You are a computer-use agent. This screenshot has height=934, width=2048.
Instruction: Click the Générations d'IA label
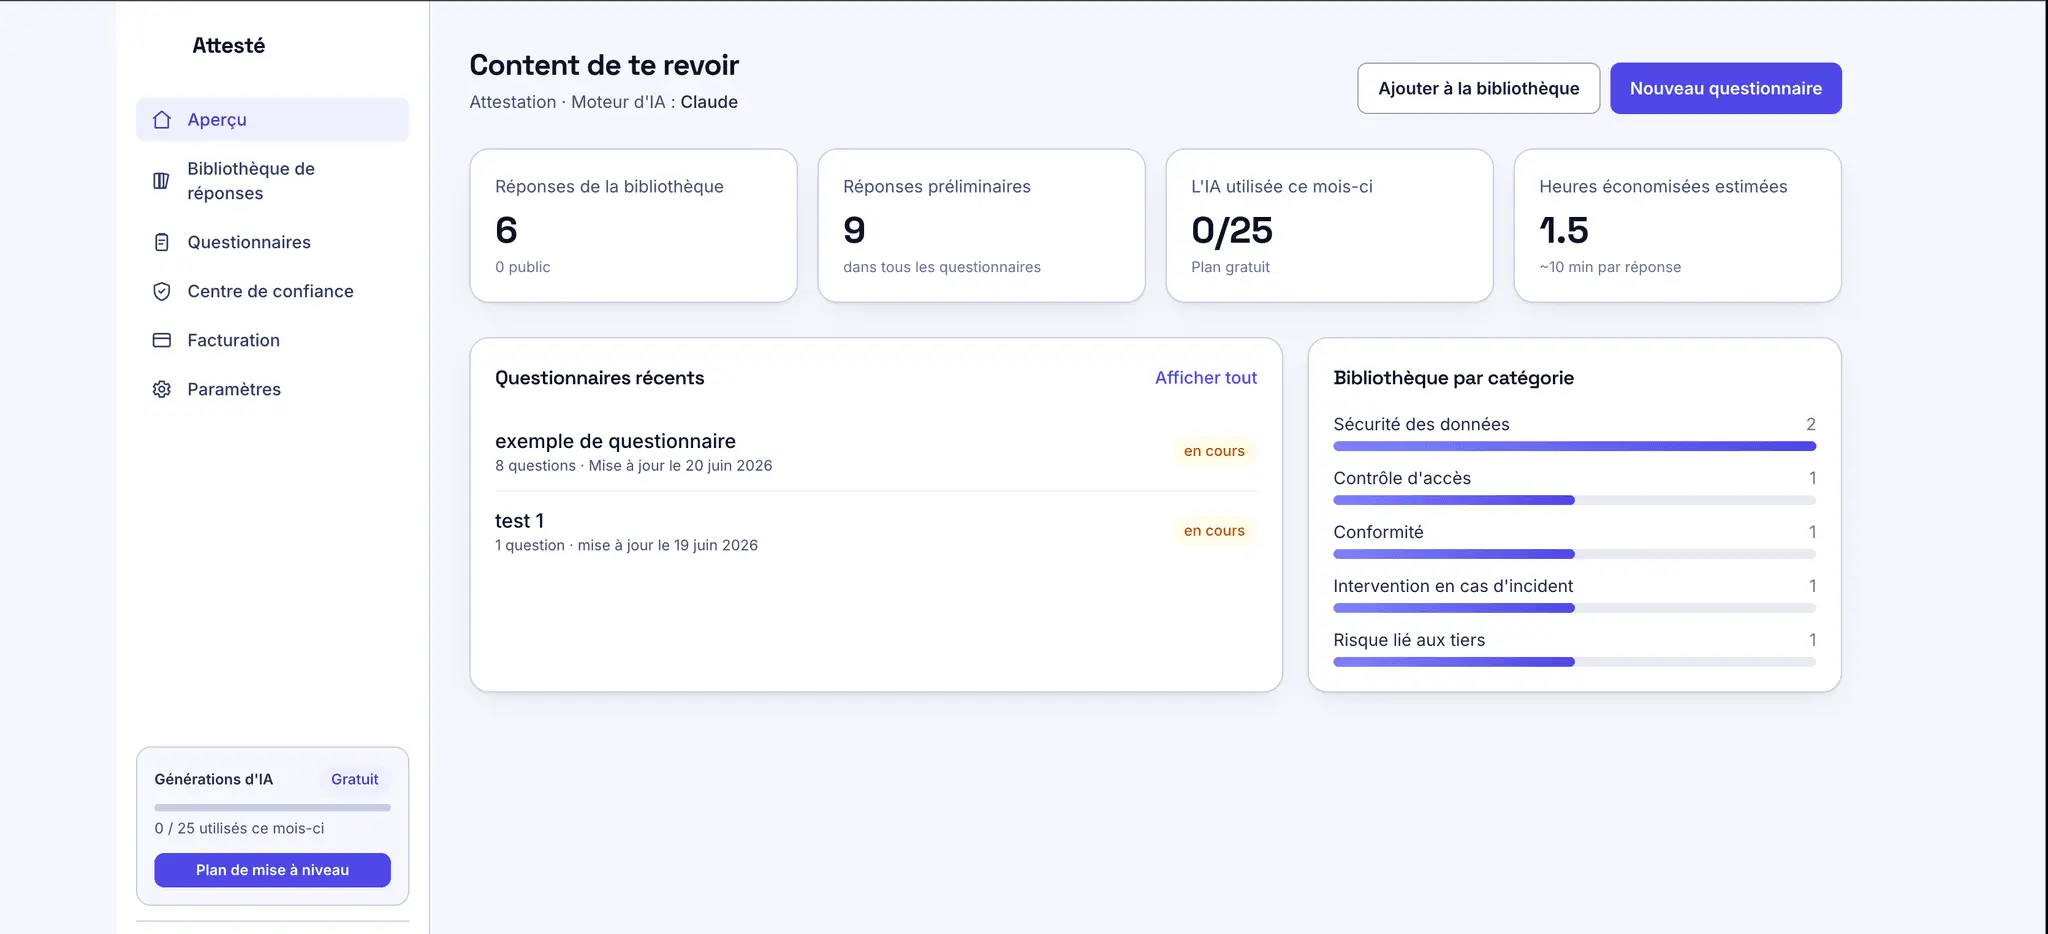pyautogui.click(x=213, y=779)
